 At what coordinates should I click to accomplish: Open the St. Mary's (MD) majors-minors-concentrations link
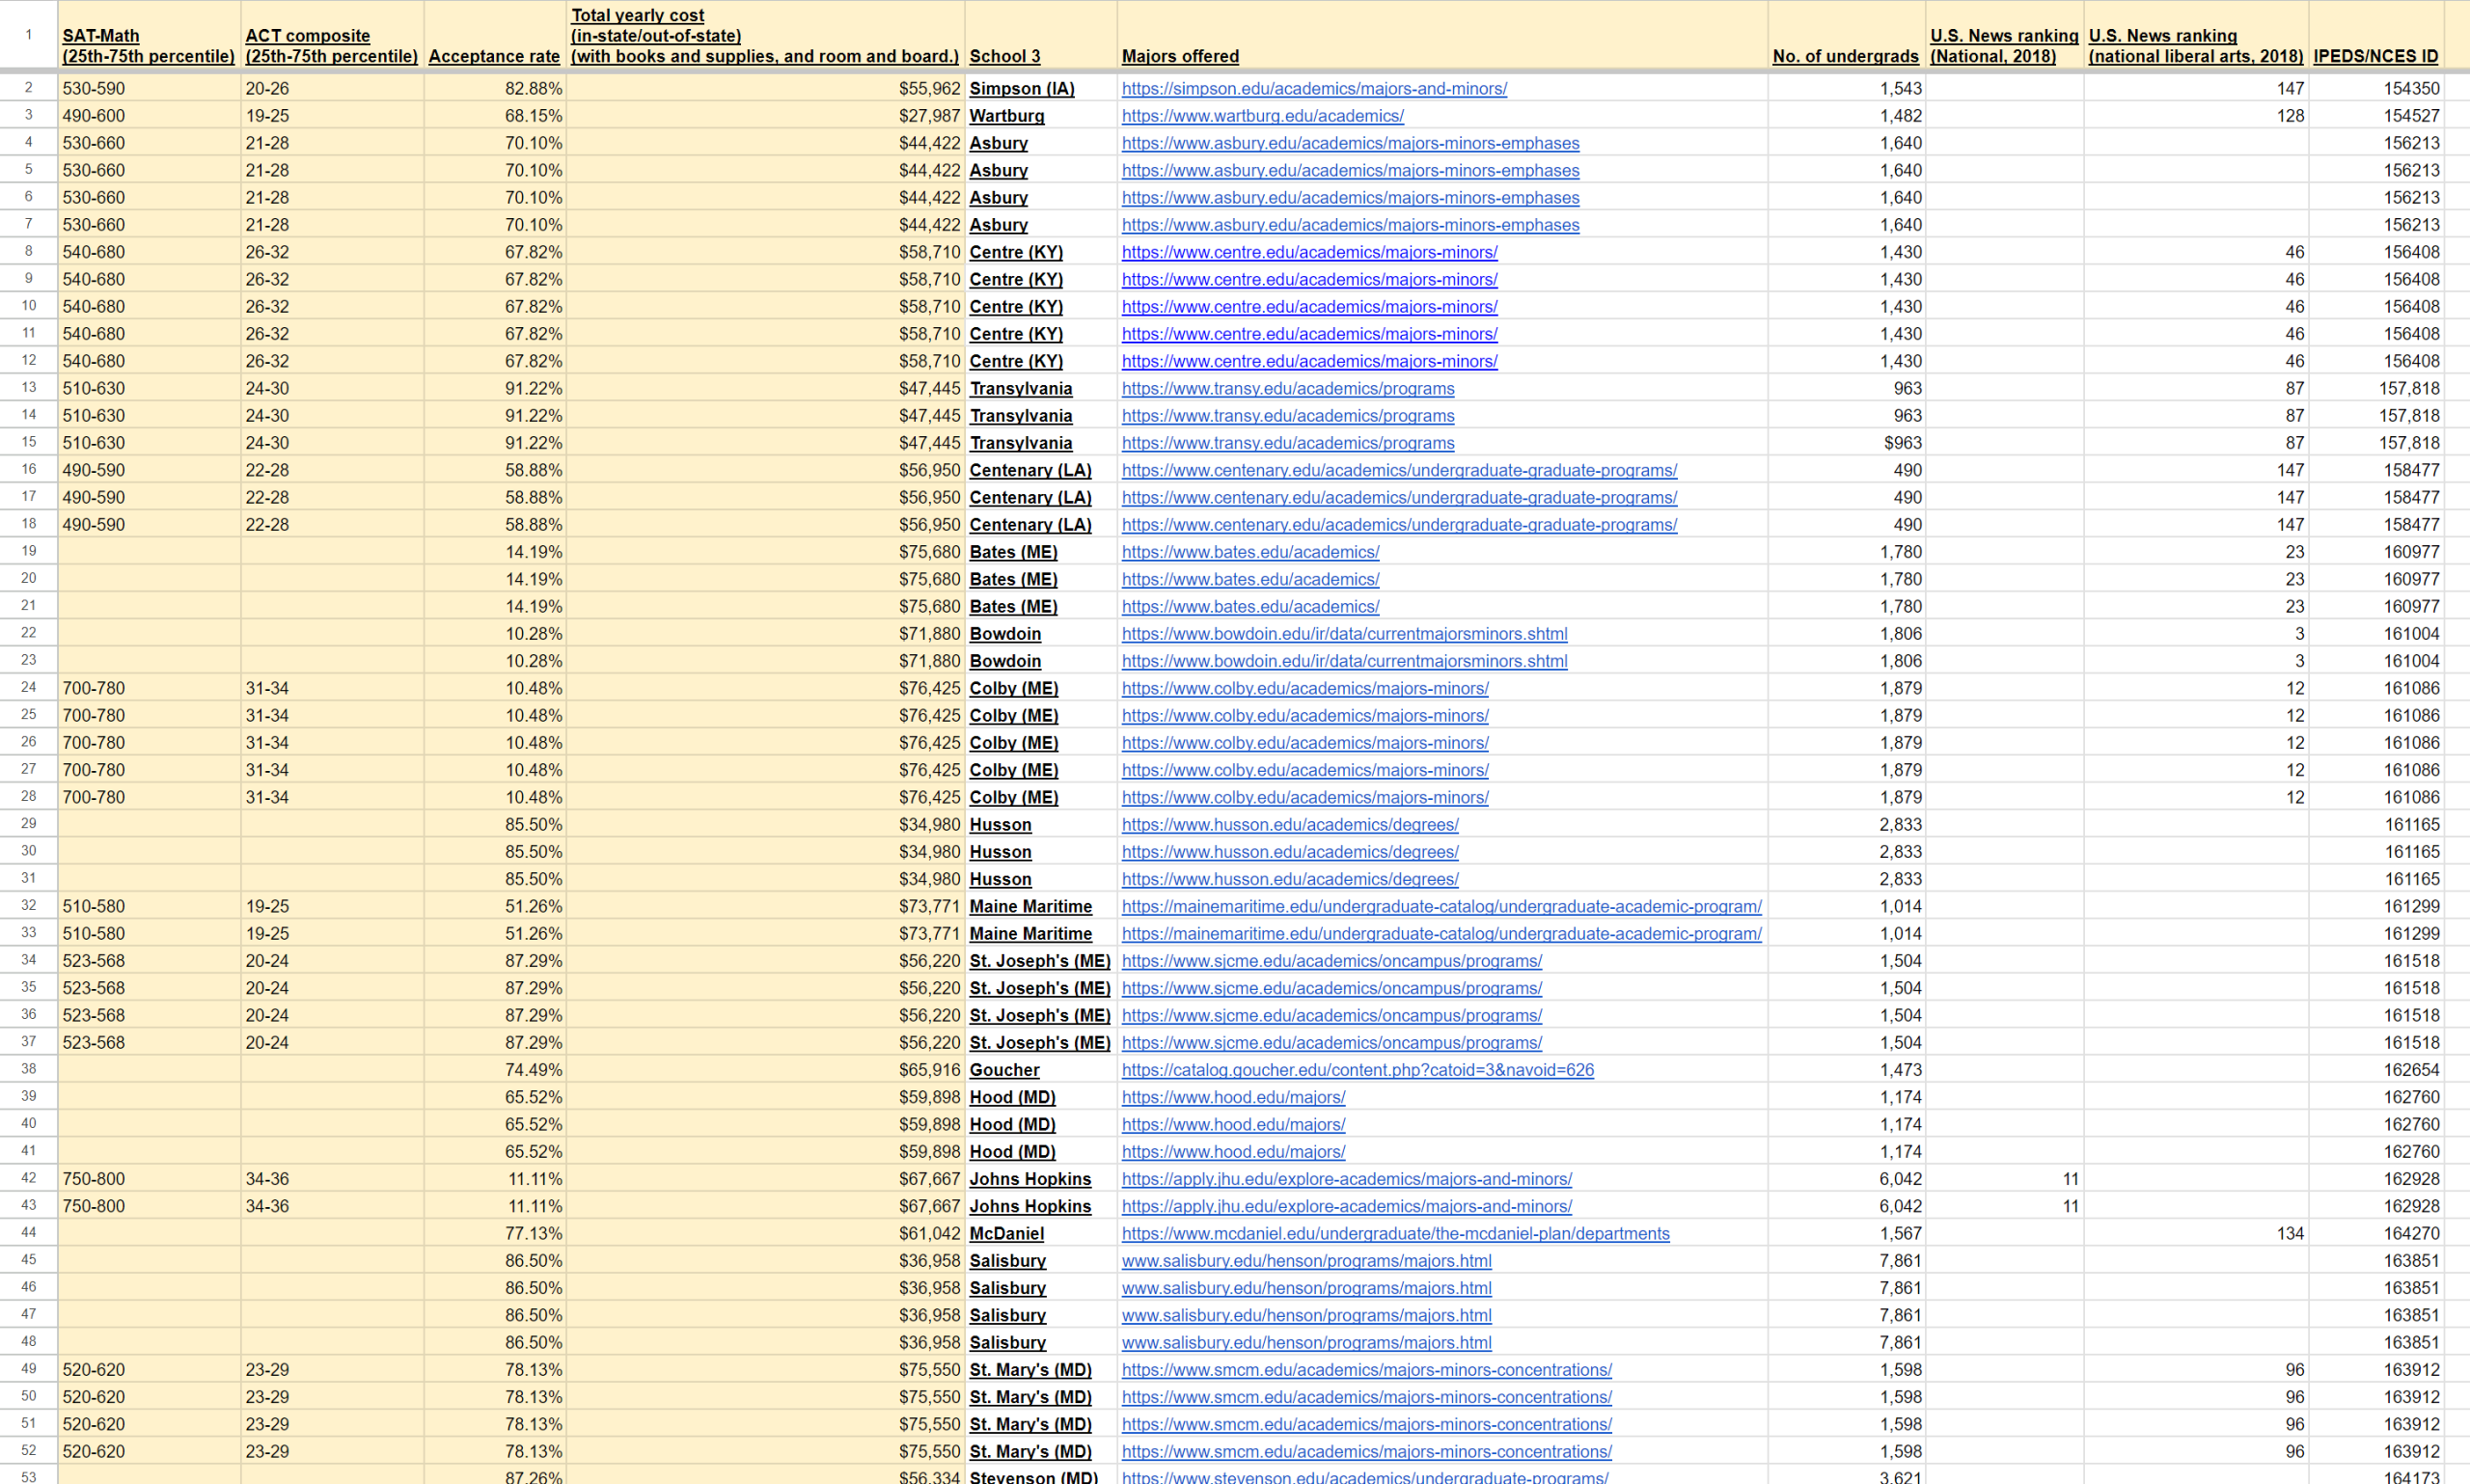pyautogui.click(x=1366, y=1369)
